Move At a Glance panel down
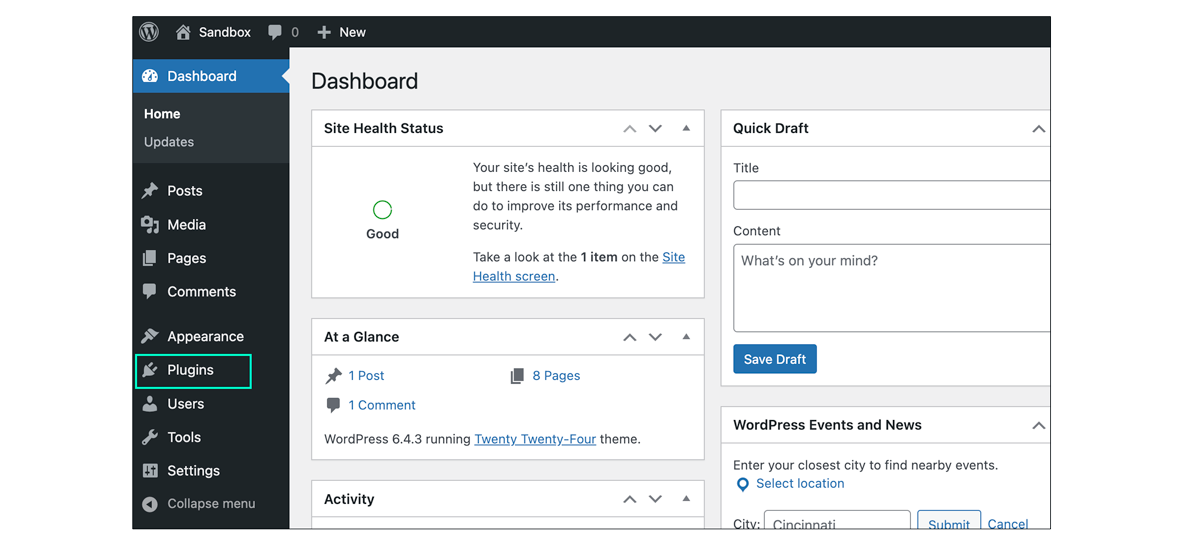 point(655,338)
